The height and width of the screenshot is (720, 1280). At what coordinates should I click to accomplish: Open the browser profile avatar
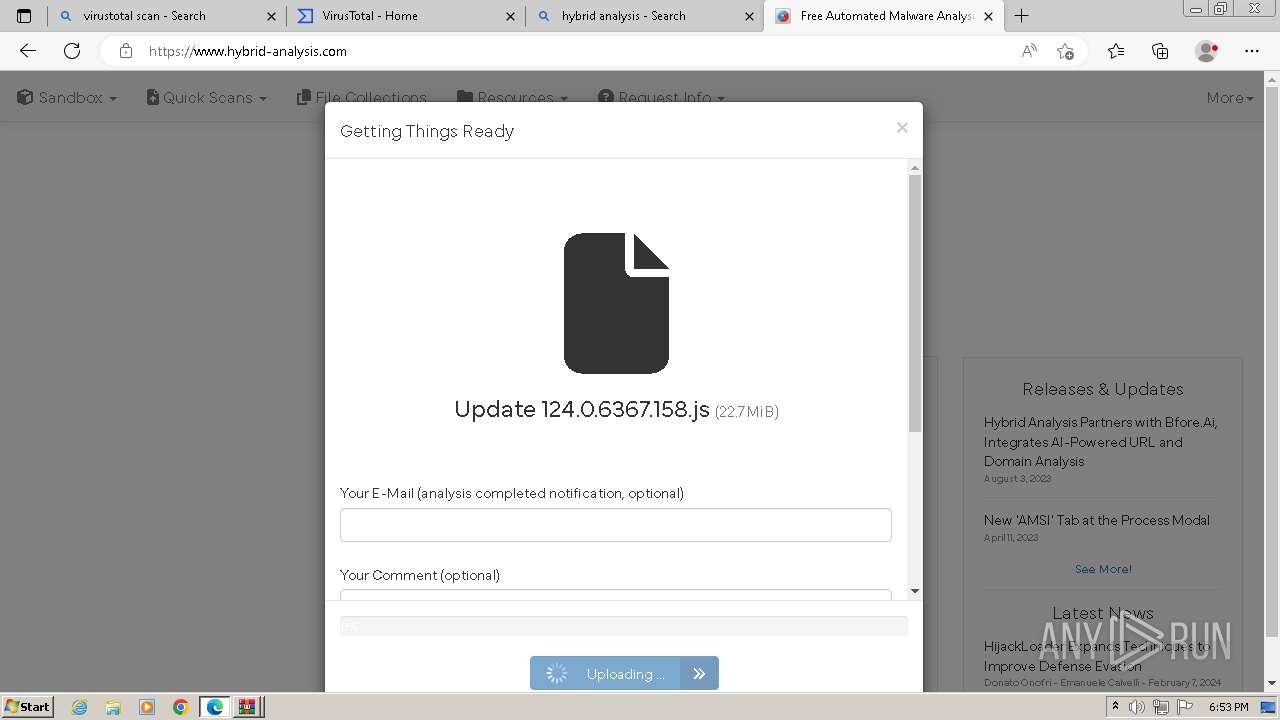(1207, 51)
